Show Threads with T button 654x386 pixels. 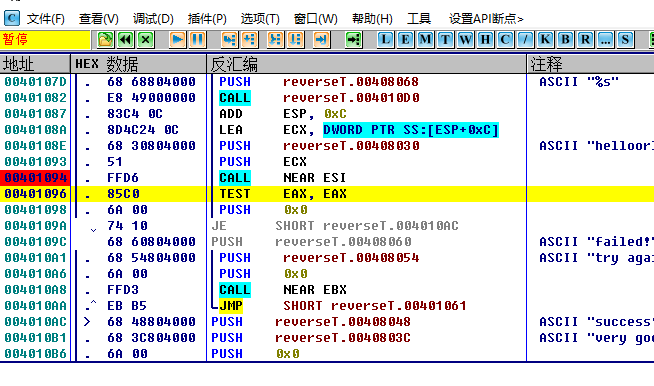tap(445, 40)
